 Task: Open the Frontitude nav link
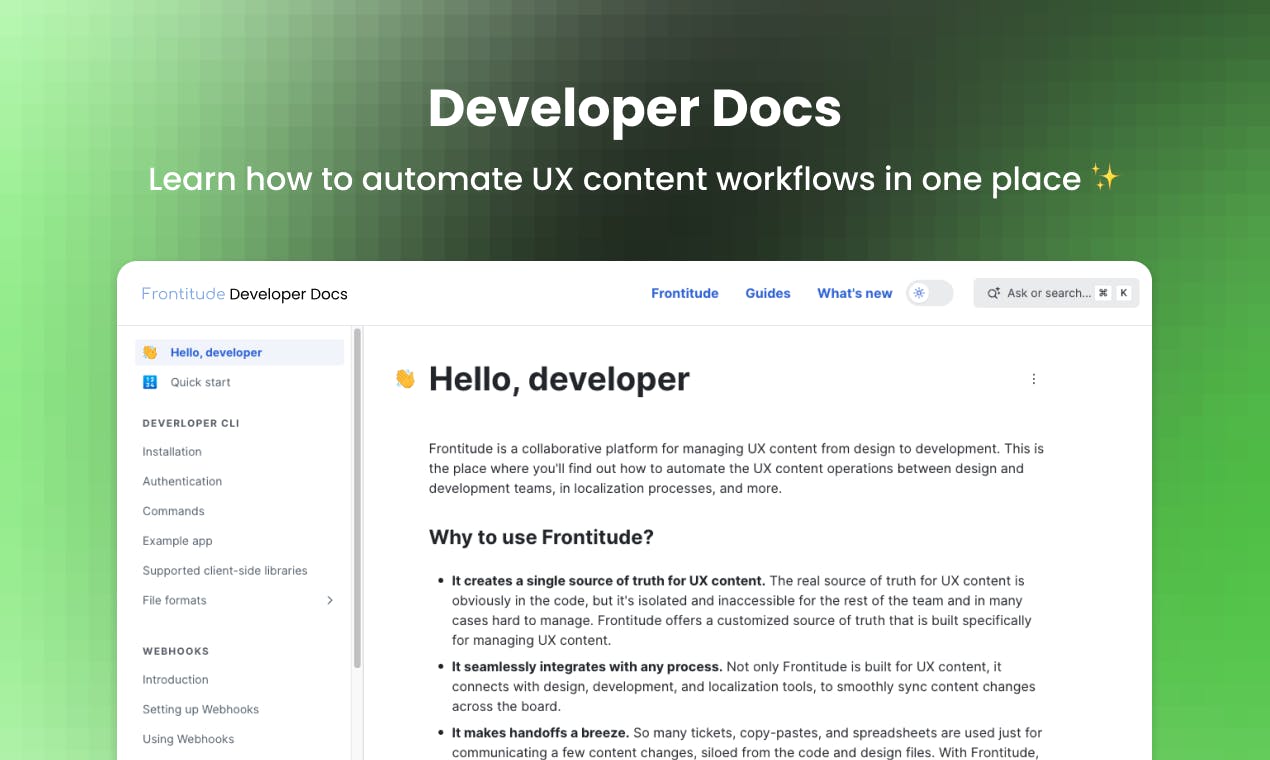pyautogui.click(x=685, y=293)
